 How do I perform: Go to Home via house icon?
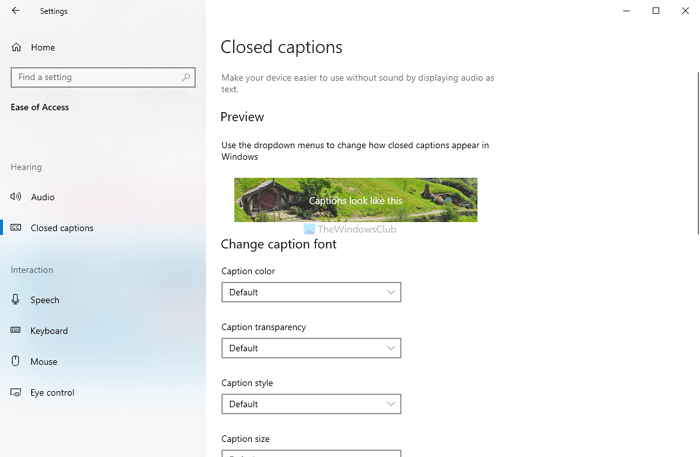click(16, 47)
